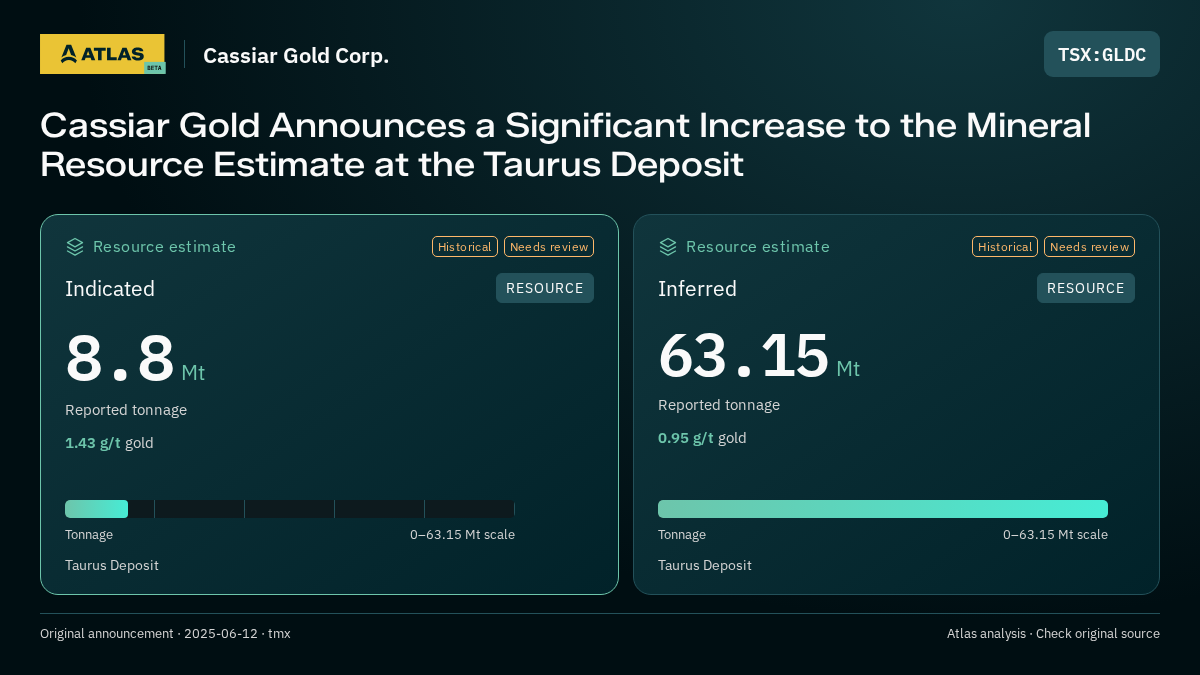The image size is (1200, 675).
Task: Click Atlas analysis check original source note
Action: [1053, 634]
